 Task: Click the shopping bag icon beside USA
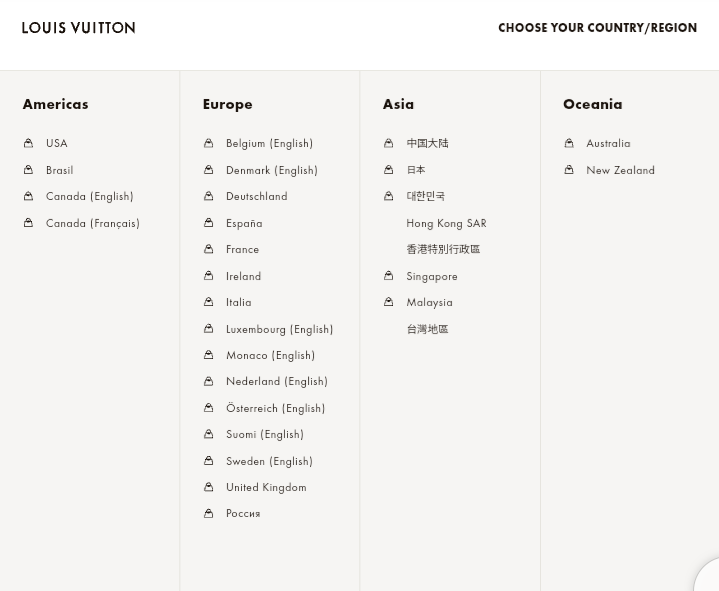click(28, 143)
